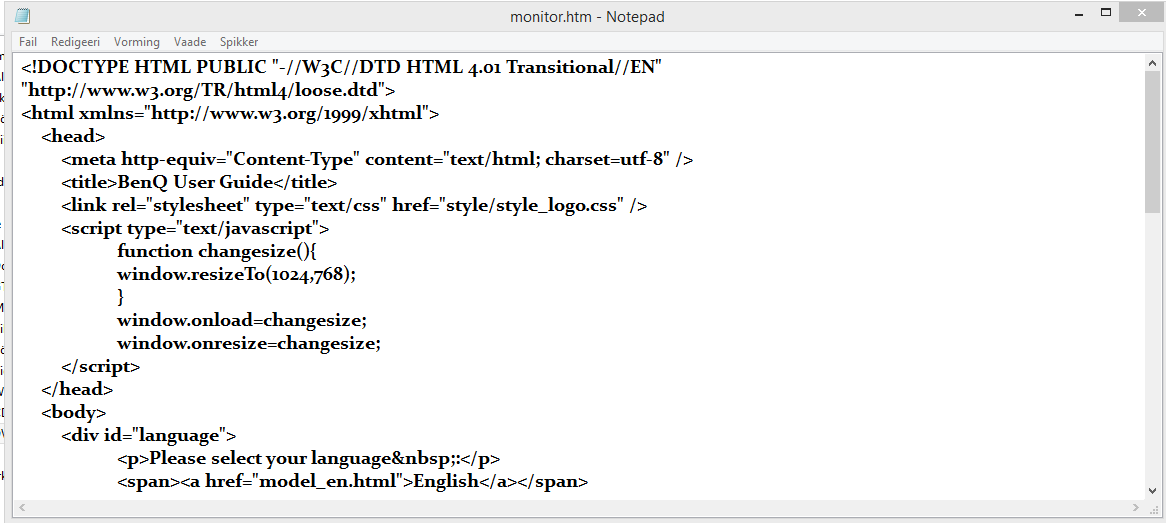
Task: Click the "<!DOCTYPE HTML PUBLIC" line
Action: pyautogui.click(x=341, y=68)
